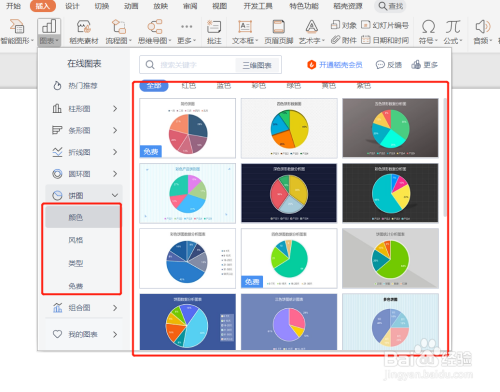Switch to the 切换 ribbon tab

[102, 6]
